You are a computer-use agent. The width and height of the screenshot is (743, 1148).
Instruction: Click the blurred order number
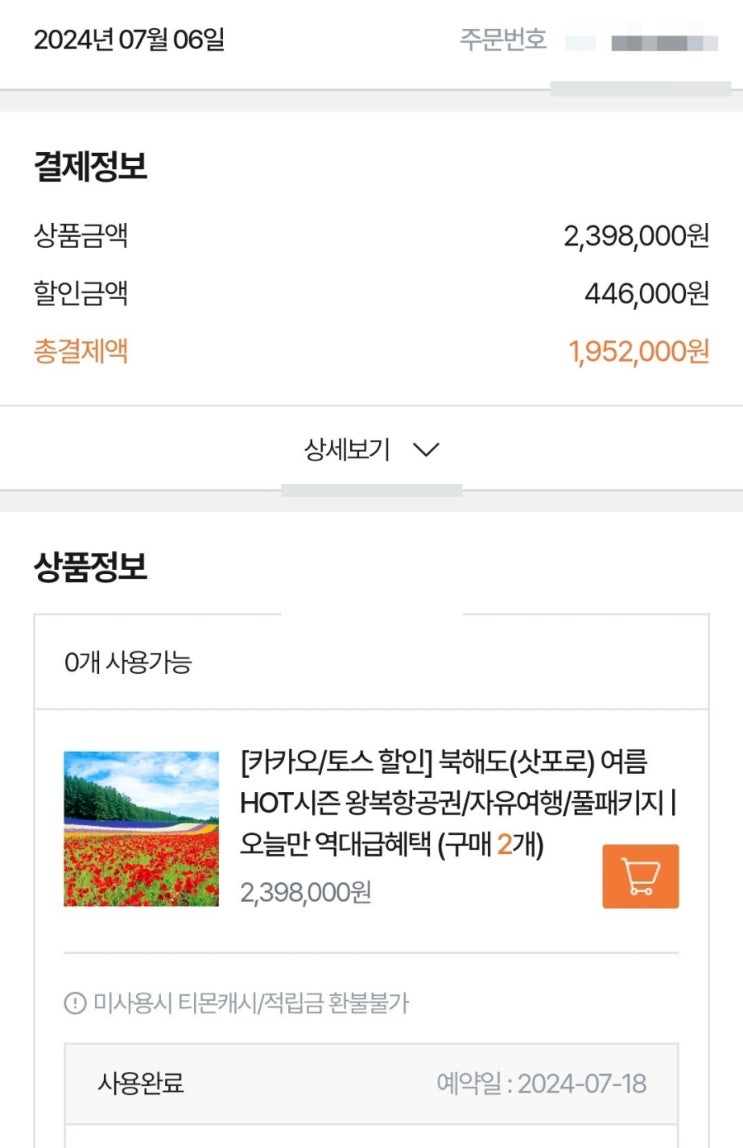[642, 42]
